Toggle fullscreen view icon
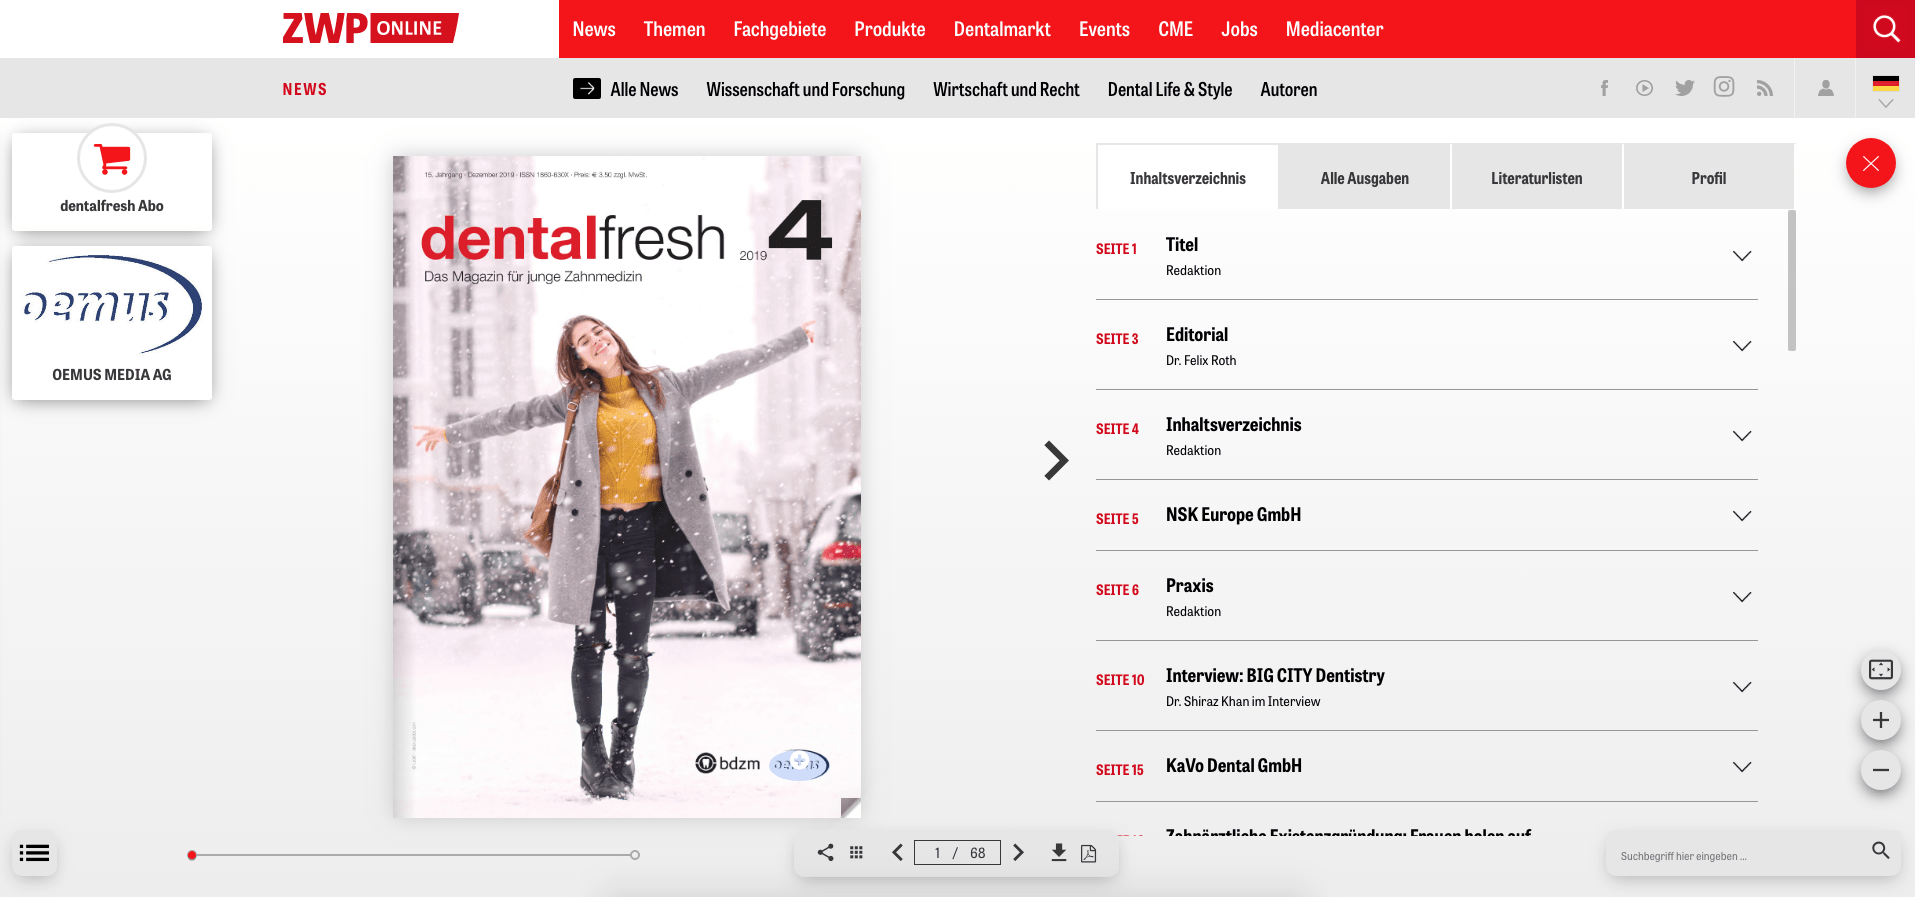 (x=1881, y=670)
